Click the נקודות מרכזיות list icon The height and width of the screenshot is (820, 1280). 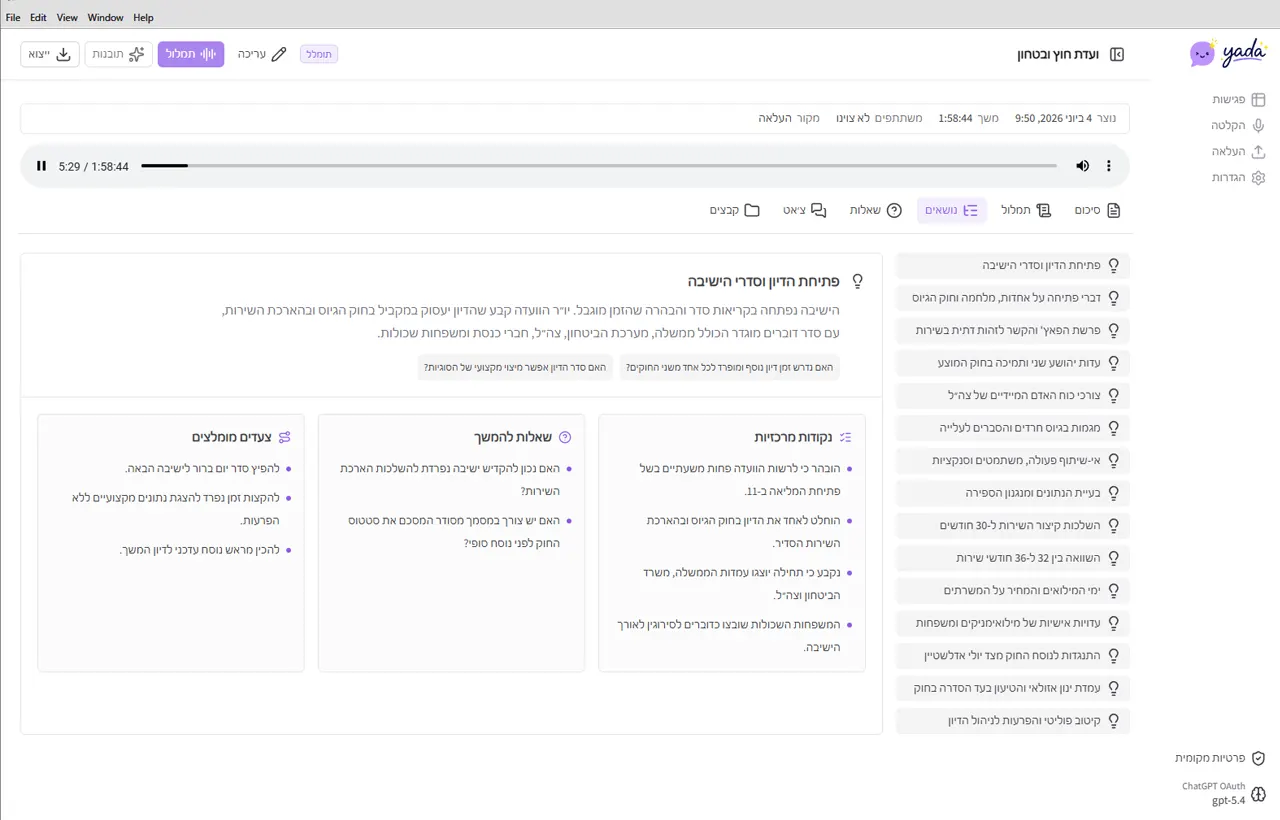(845, 437)
